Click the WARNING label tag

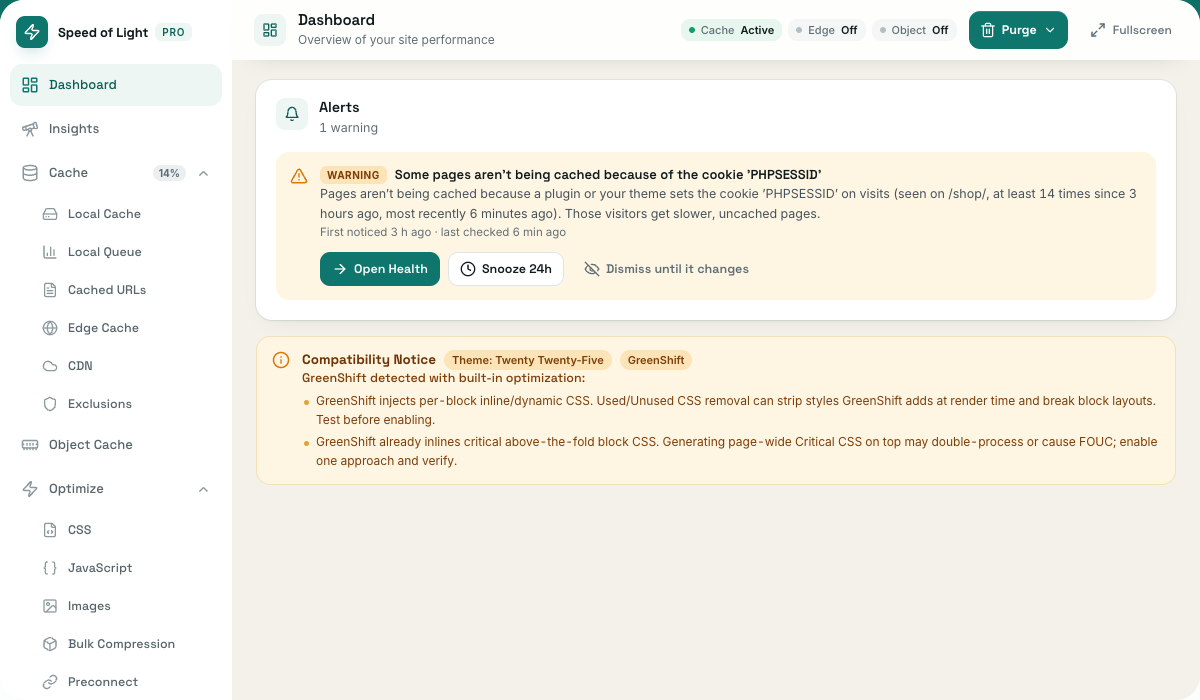[x=353, y=175]
